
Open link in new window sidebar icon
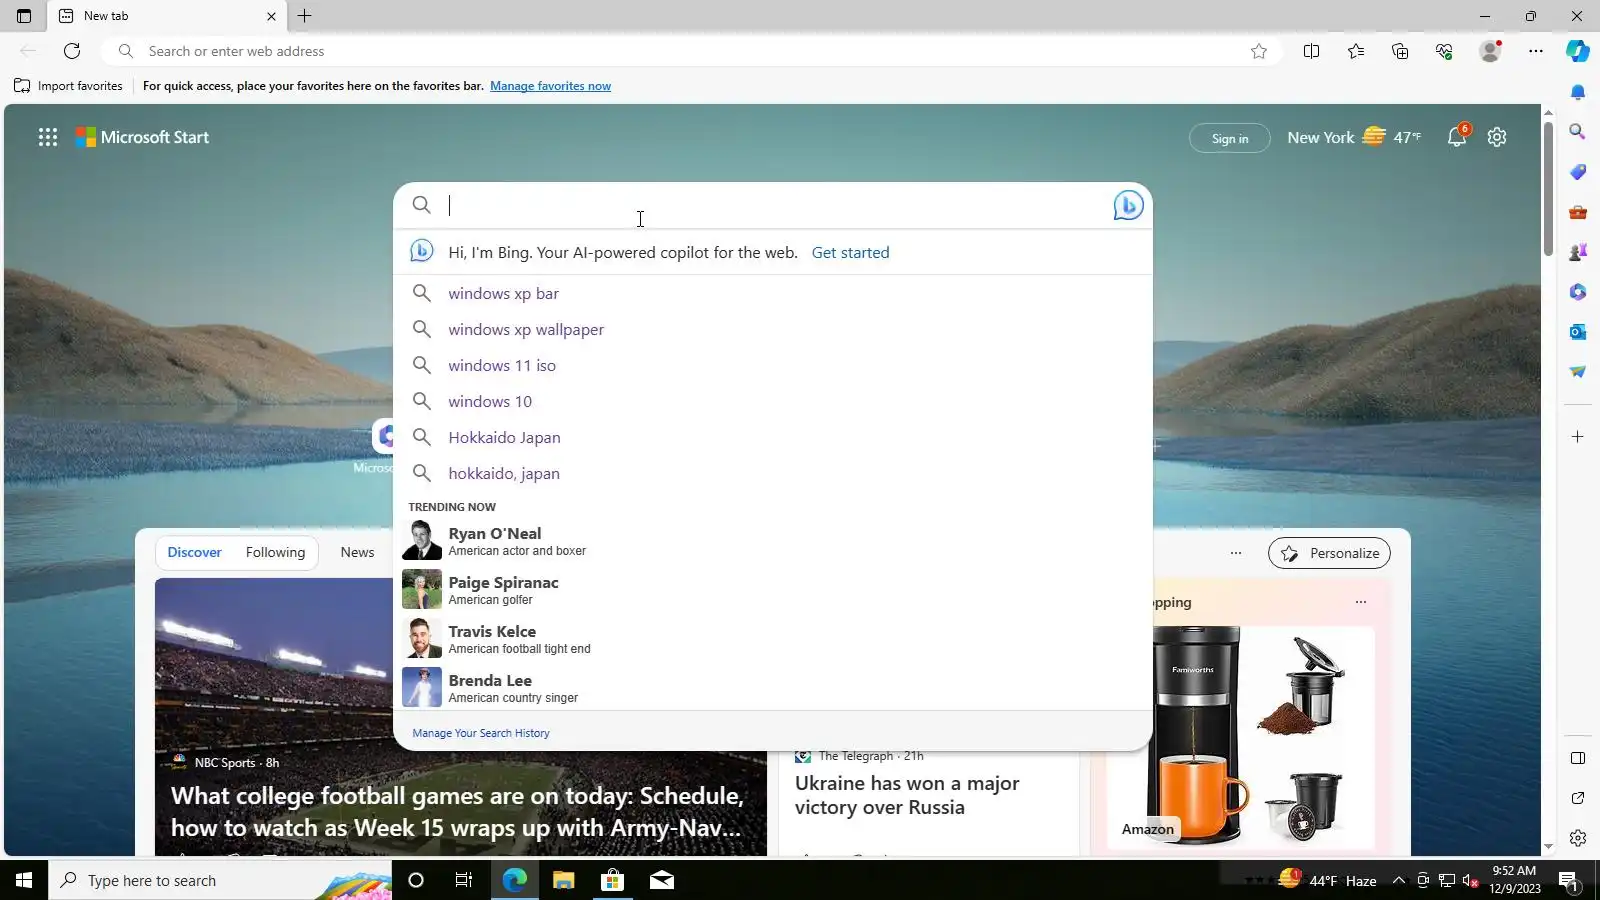[1578, 798]
